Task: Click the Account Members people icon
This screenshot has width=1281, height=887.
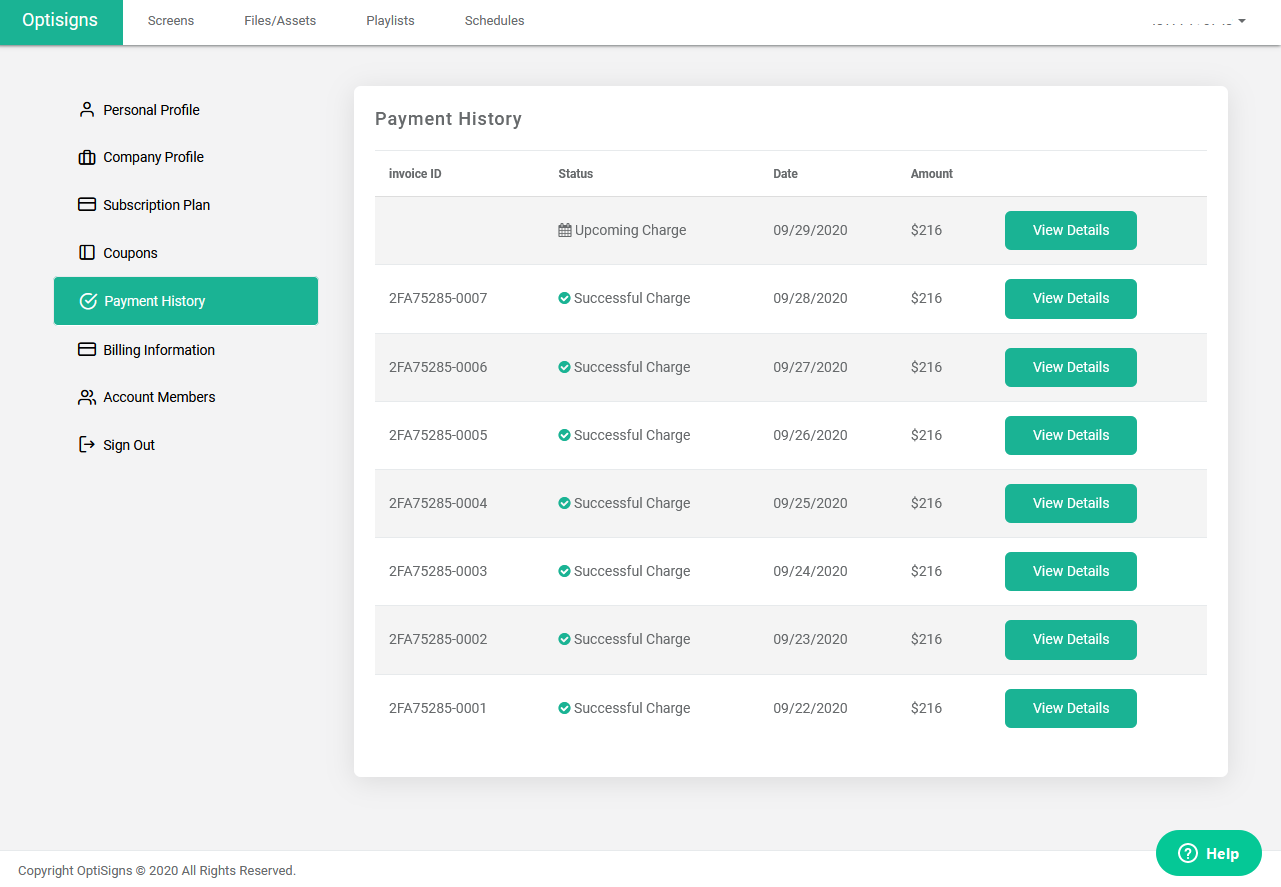Action: coord(87,397)
